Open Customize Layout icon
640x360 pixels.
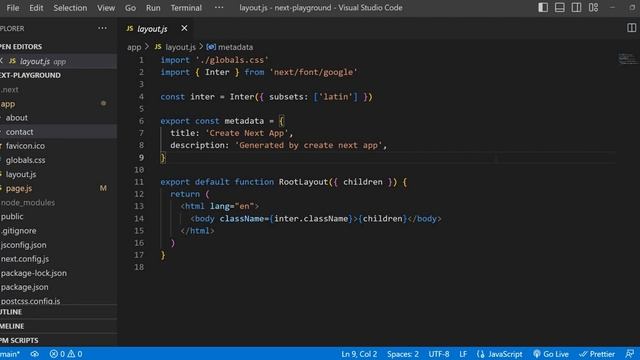click(593, 7)
